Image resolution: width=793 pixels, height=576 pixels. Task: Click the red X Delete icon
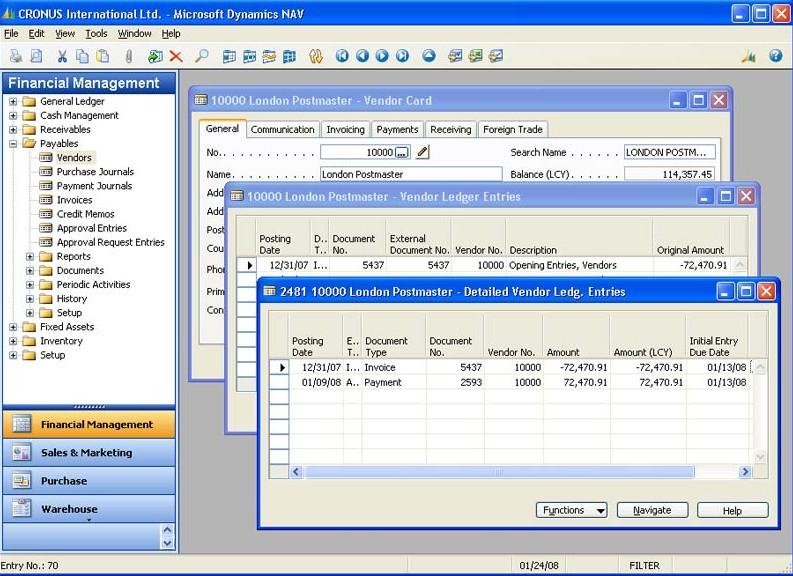(176, 56)
